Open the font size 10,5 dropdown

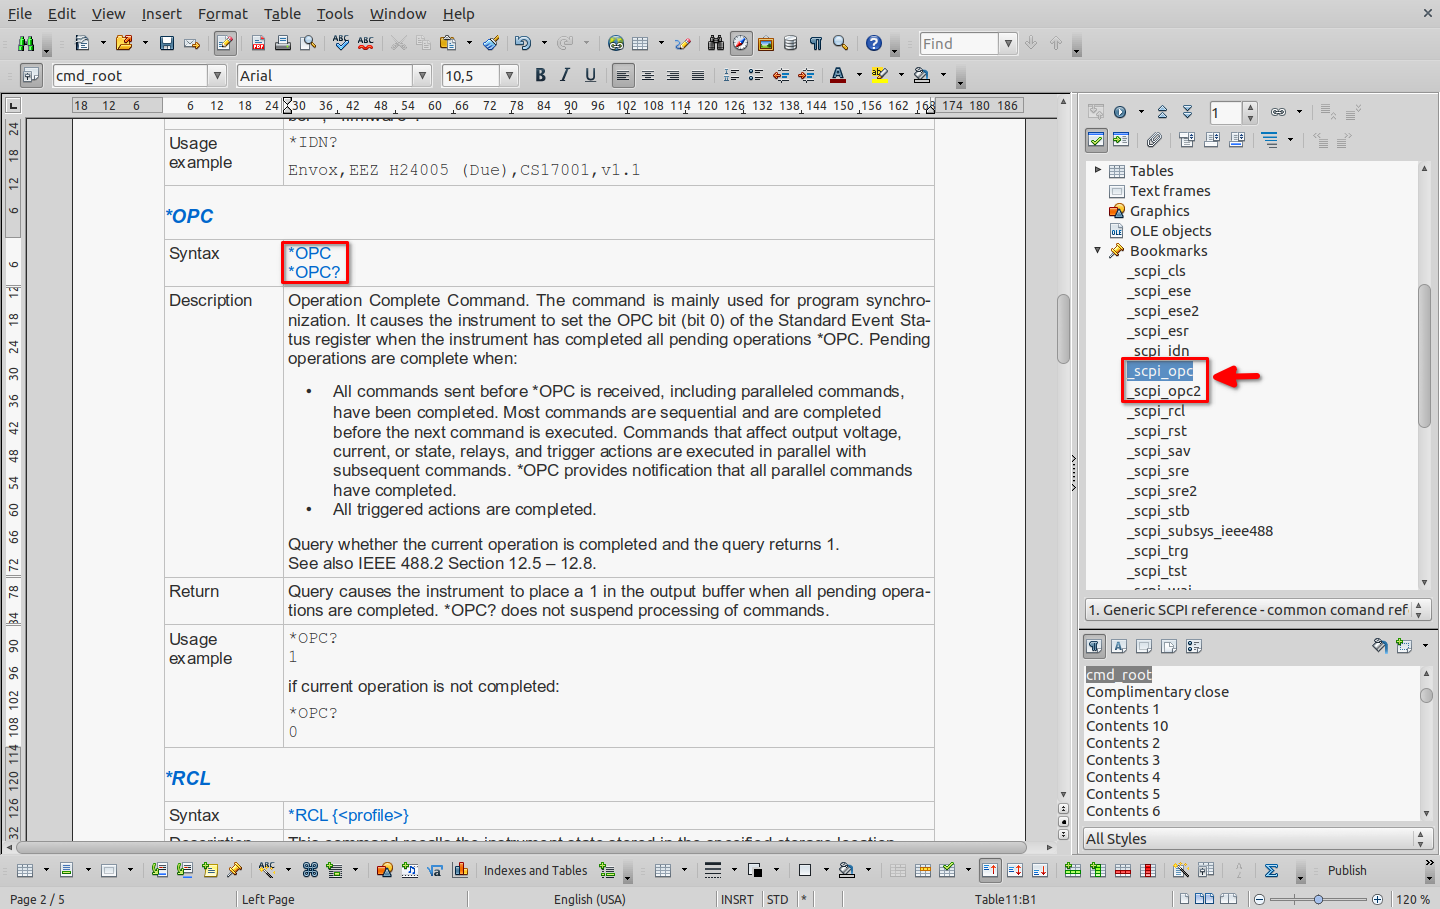[509, 75]
